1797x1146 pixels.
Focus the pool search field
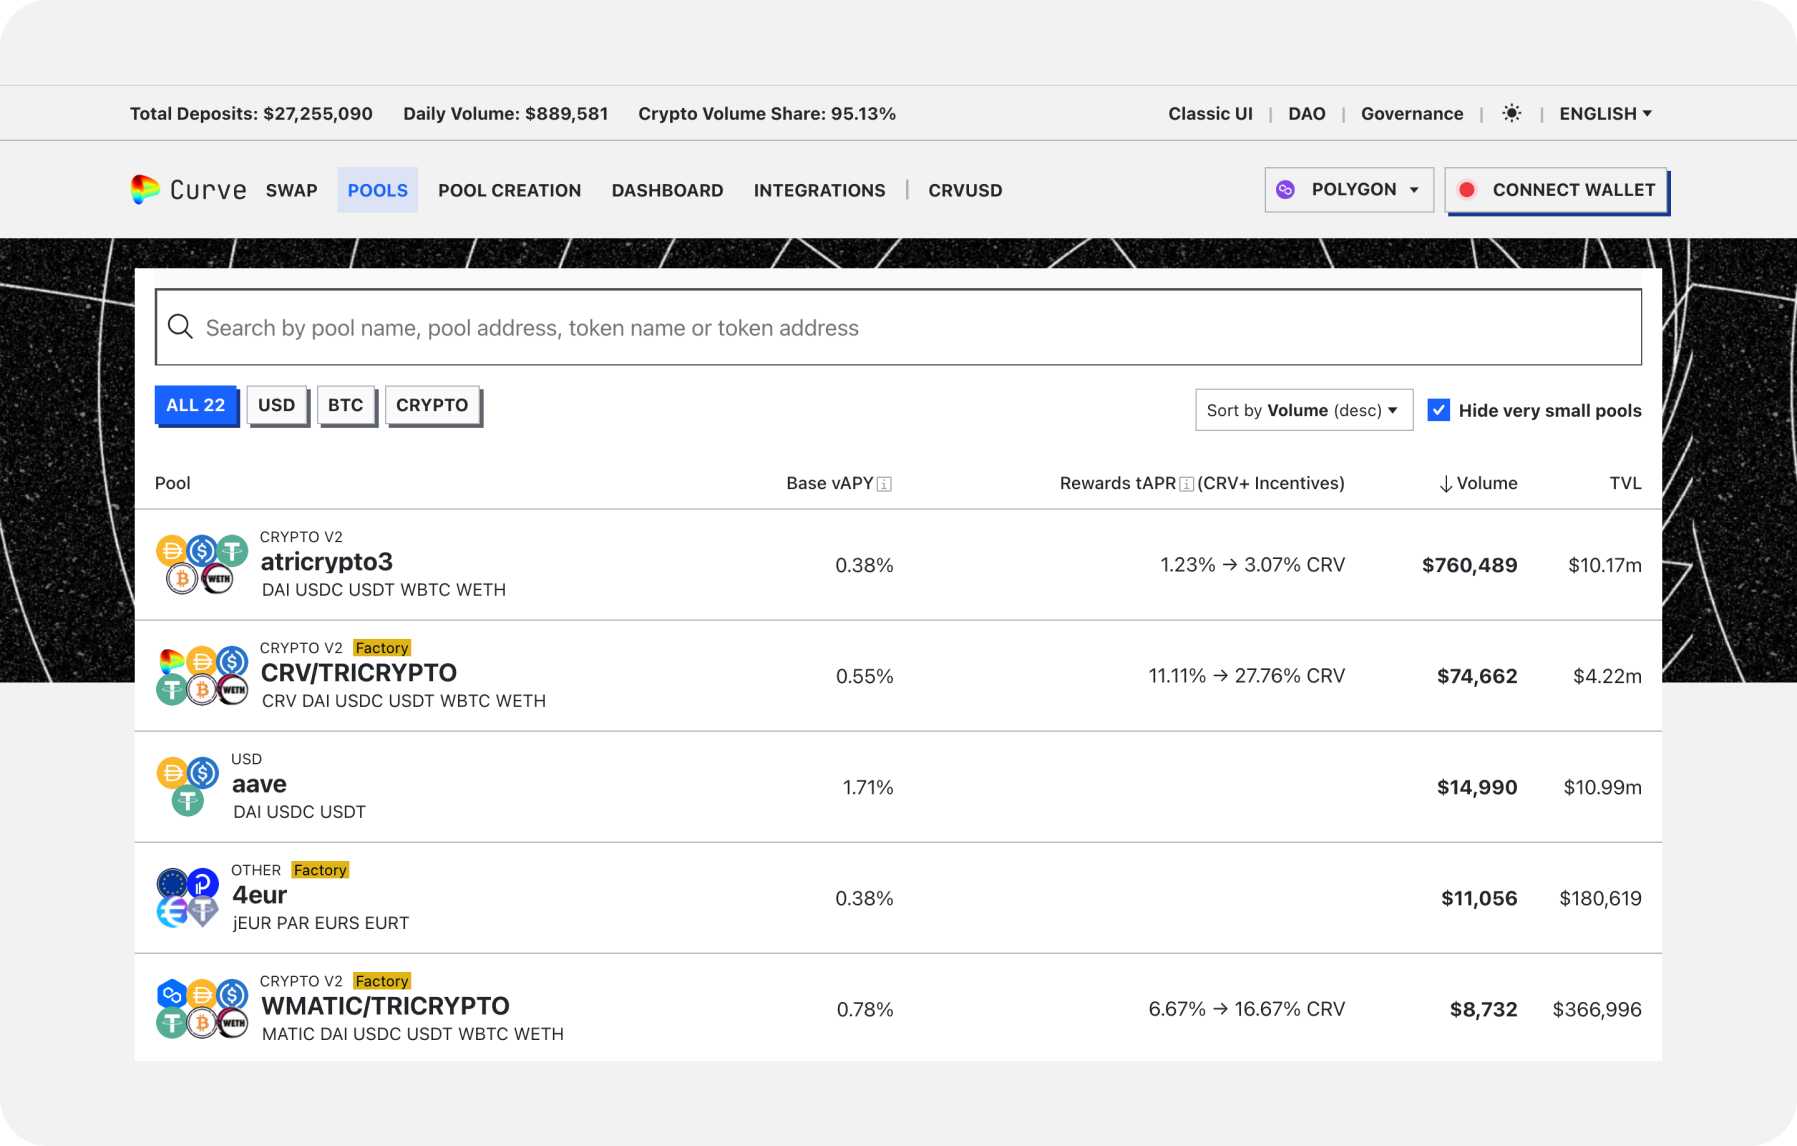click(x=898, y=327)
